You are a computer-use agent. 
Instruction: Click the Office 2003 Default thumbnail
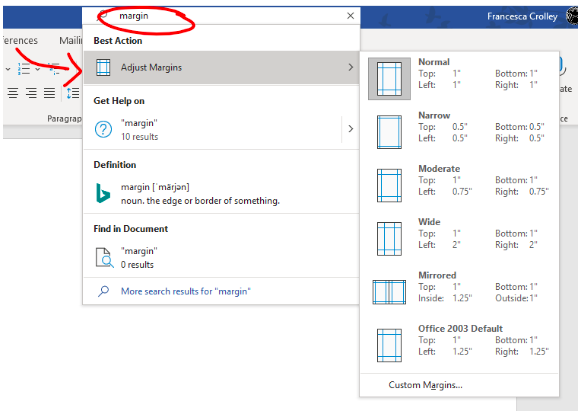[x=389, y=345]
